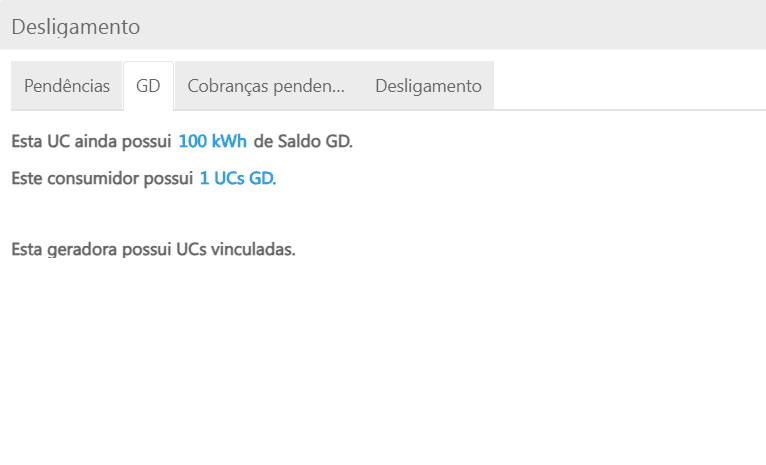
Task: Select the GD tab
Action: tap(148, 86)
